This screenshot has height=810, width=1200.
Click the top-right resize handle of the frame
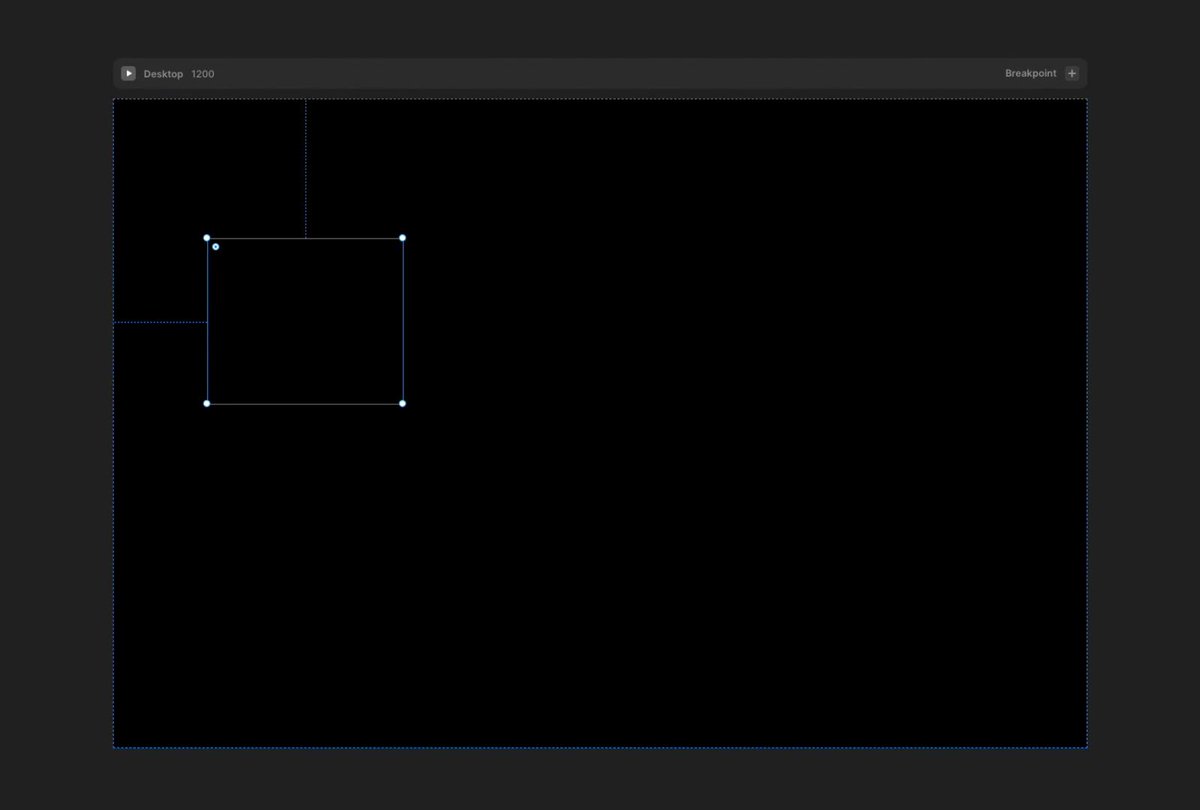pyautogui.click(x=403, y=238)
